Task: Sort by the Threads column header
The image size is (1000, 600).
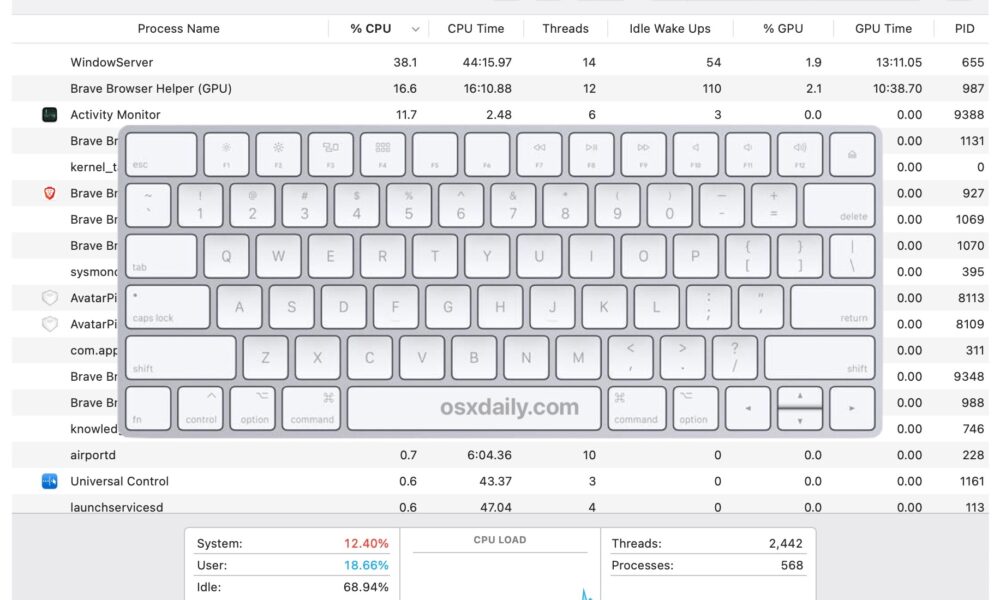Action: point(566,29)
